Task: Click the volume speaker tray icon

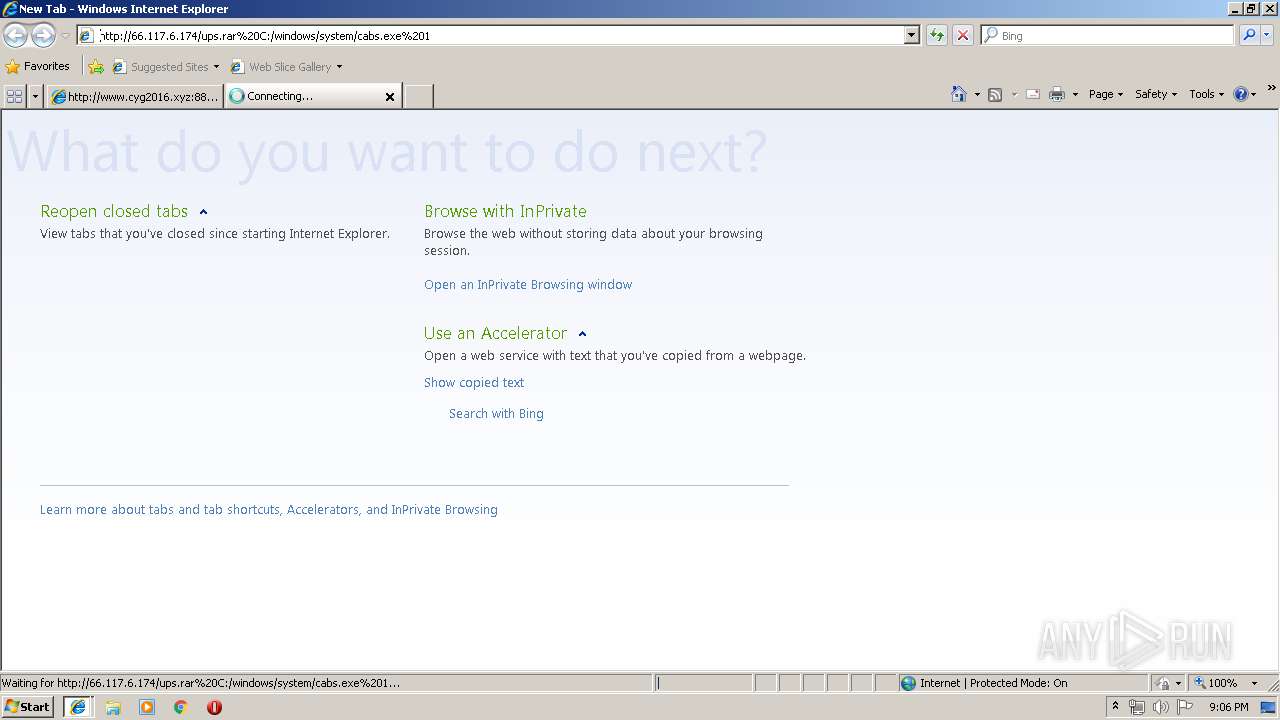Action: point(1161,707)
